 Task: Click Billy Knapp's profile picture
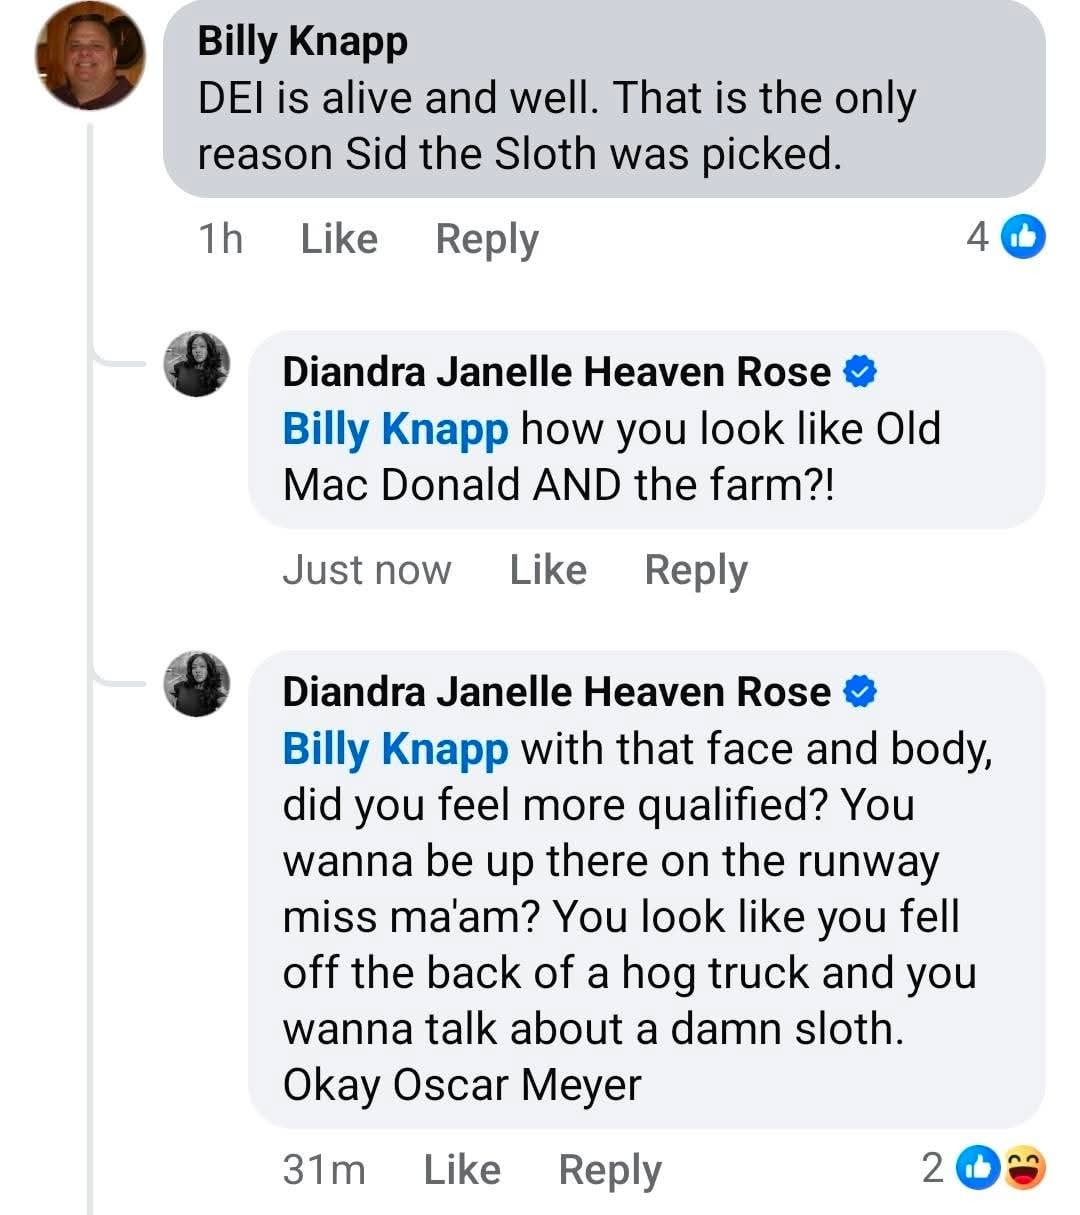pyautogui.click(x=90, y=56)
